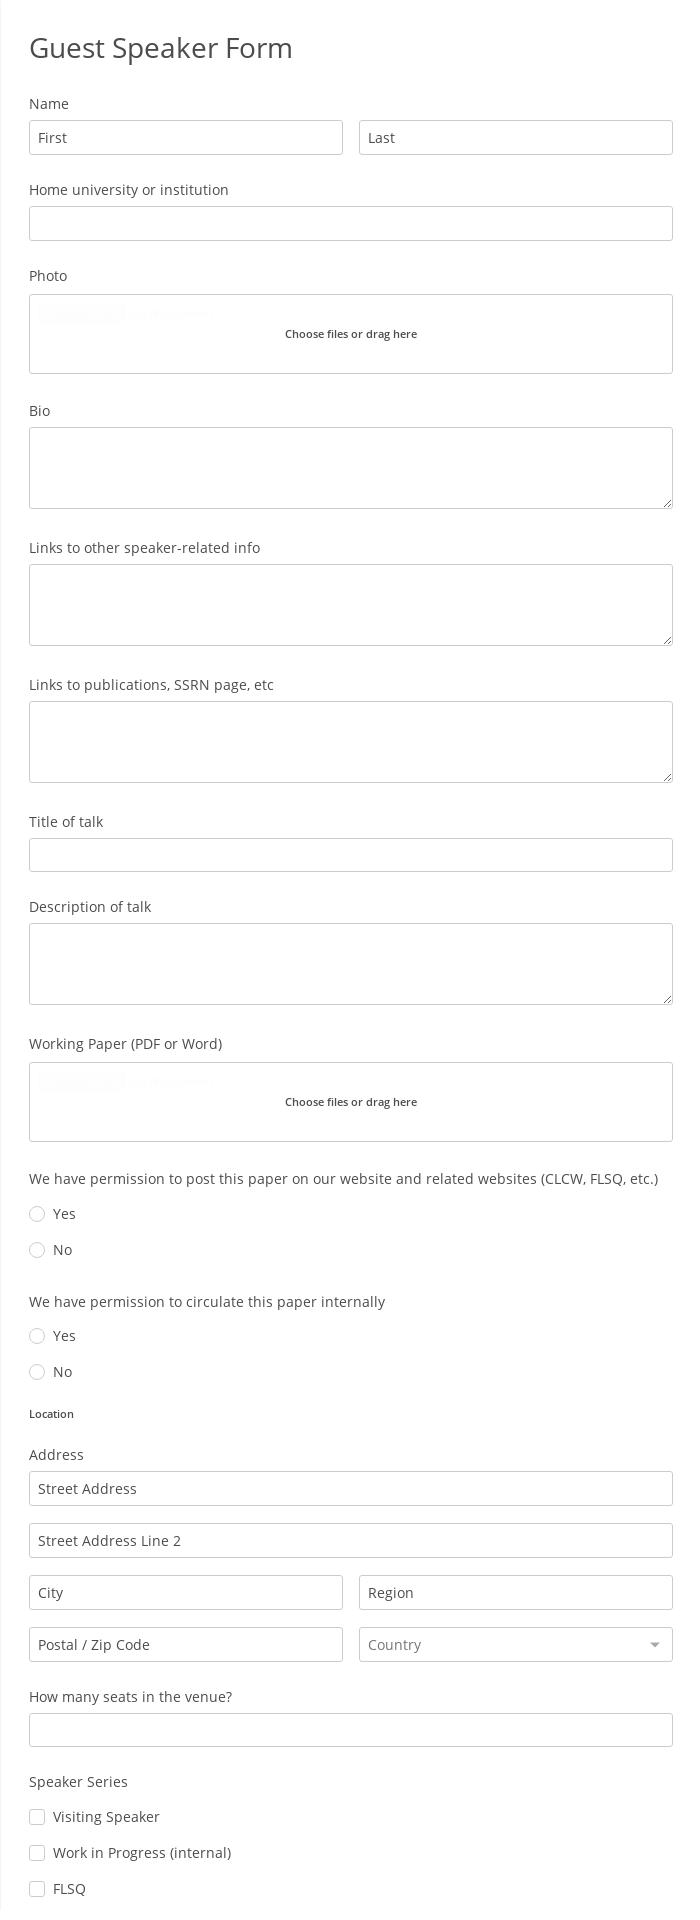Click the Last name input field

(x=515, y=137)
